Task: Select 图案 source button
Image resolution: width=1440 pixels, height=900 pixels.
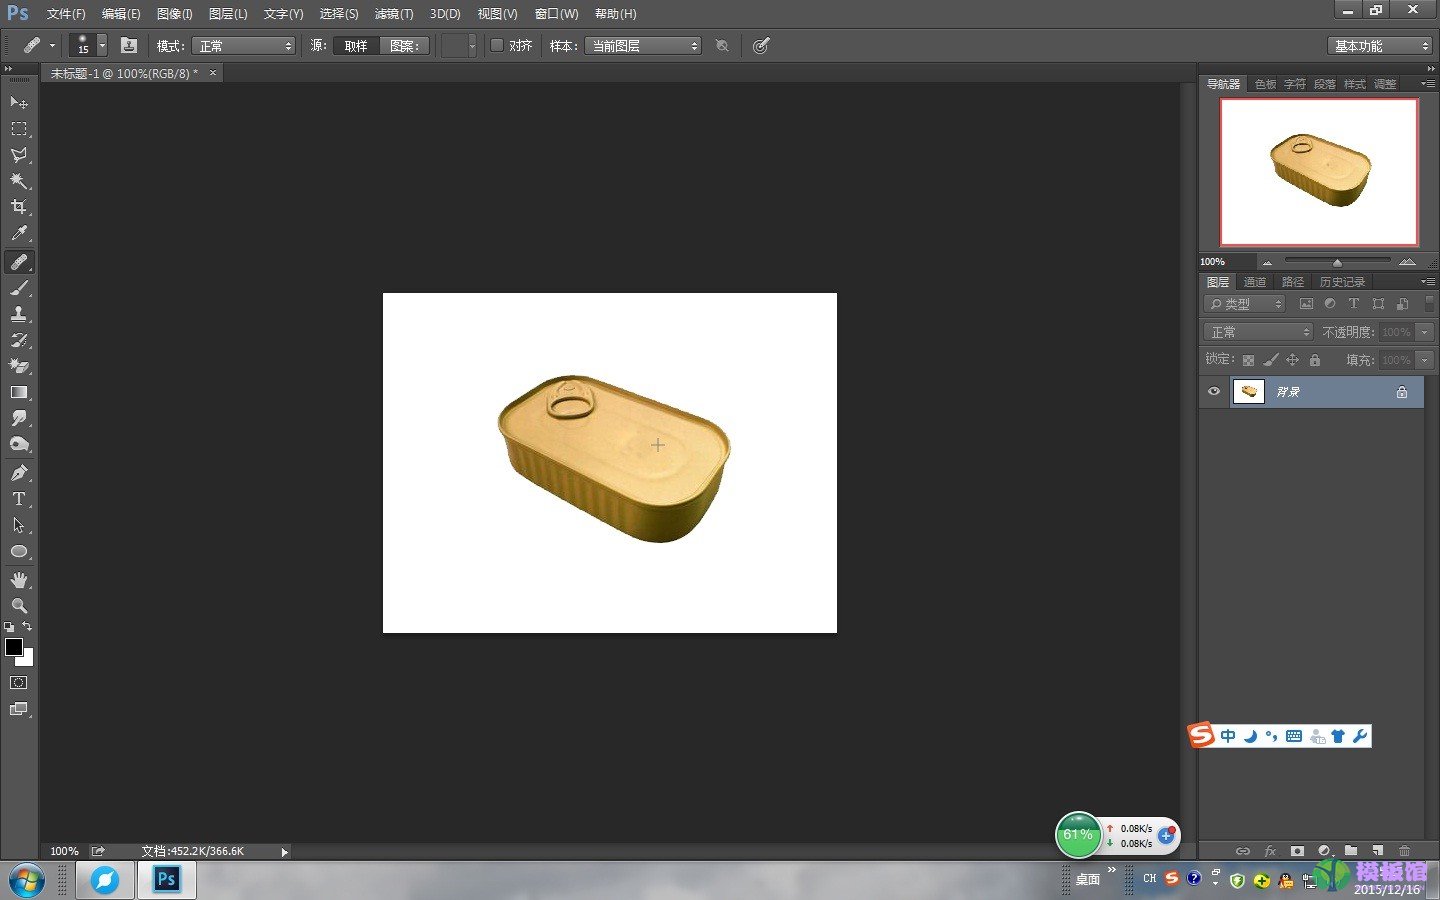Action: tap(404, 46)
